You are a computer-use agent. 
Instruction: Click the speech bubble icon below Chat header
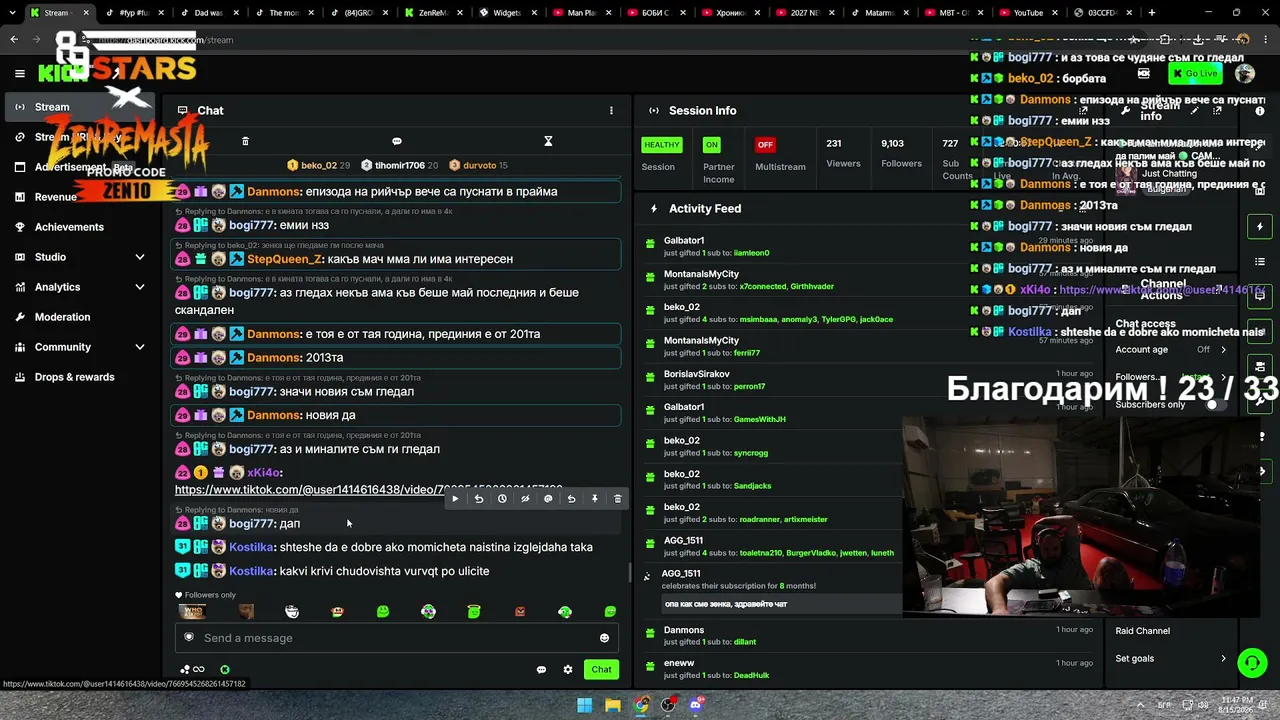click(x=397, y=141)
